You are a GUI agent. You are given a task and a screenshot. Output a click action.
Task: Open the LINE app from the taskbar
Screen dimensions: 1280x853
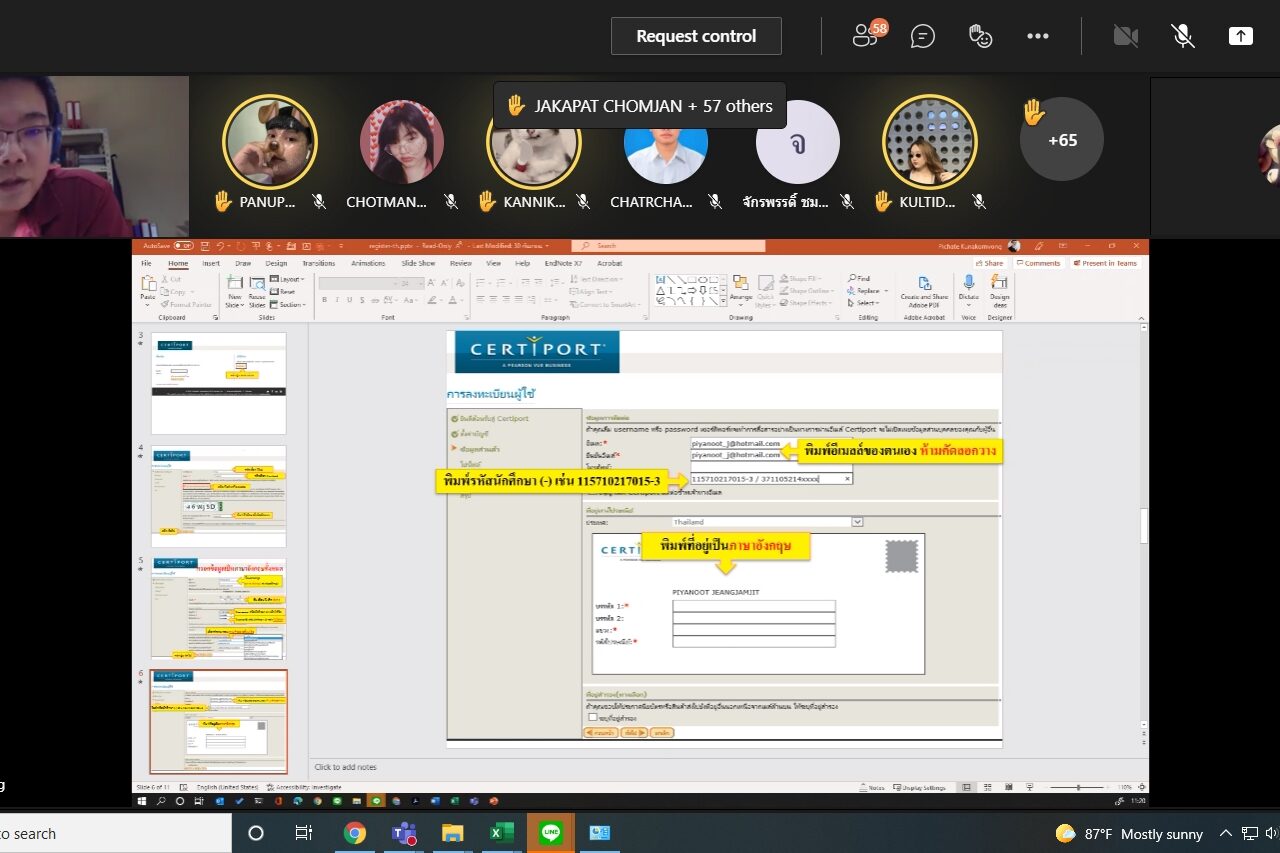(x=551, y=833)
